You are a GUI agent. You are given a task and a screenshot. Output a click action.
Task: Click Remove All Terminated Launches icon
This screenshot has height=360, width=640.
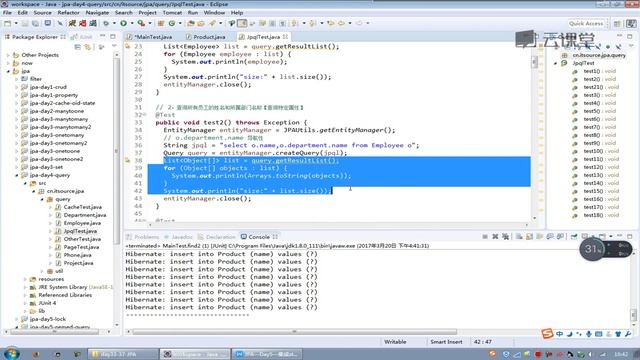505,236
